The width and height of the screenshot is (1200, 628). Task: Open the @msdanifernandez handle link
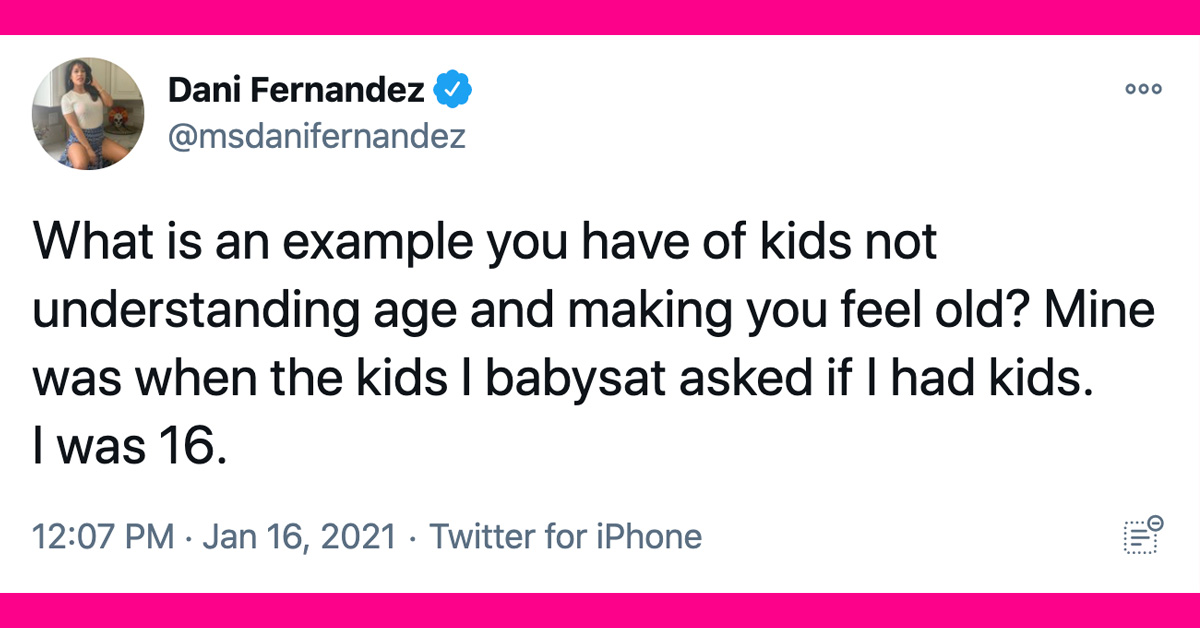317,135
